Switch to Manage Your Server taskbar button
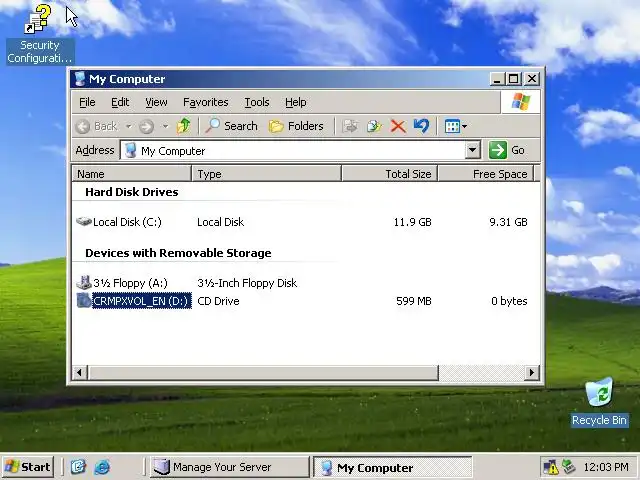The width and height of the screenshot is (640, 480). click(x=229, y=467)
